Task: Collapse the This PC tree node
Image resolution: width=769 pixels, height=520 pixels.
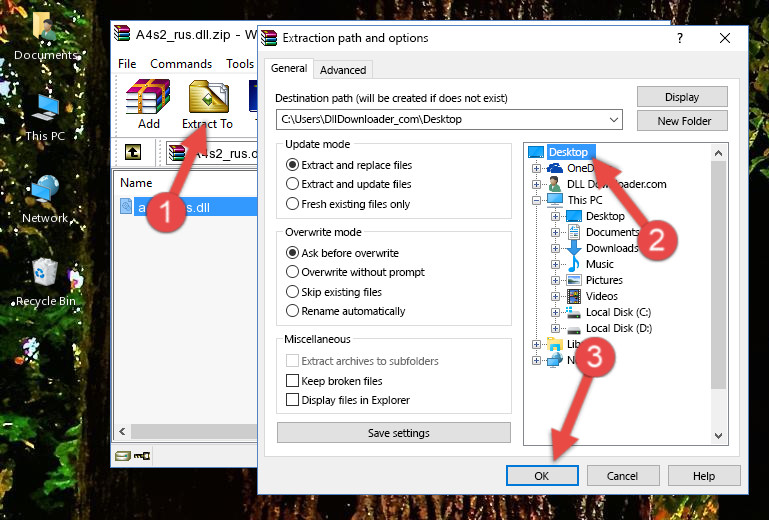Action: [x=536, y=200]
